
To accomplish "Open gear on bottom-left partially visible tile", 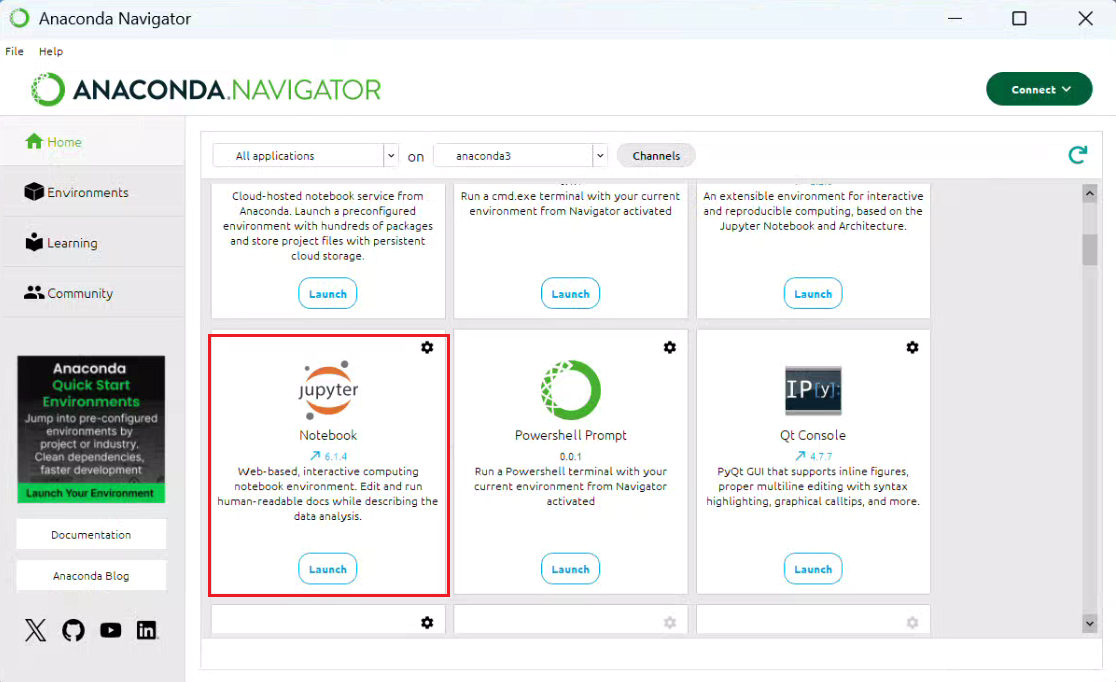I will click(x=427, y=623).
